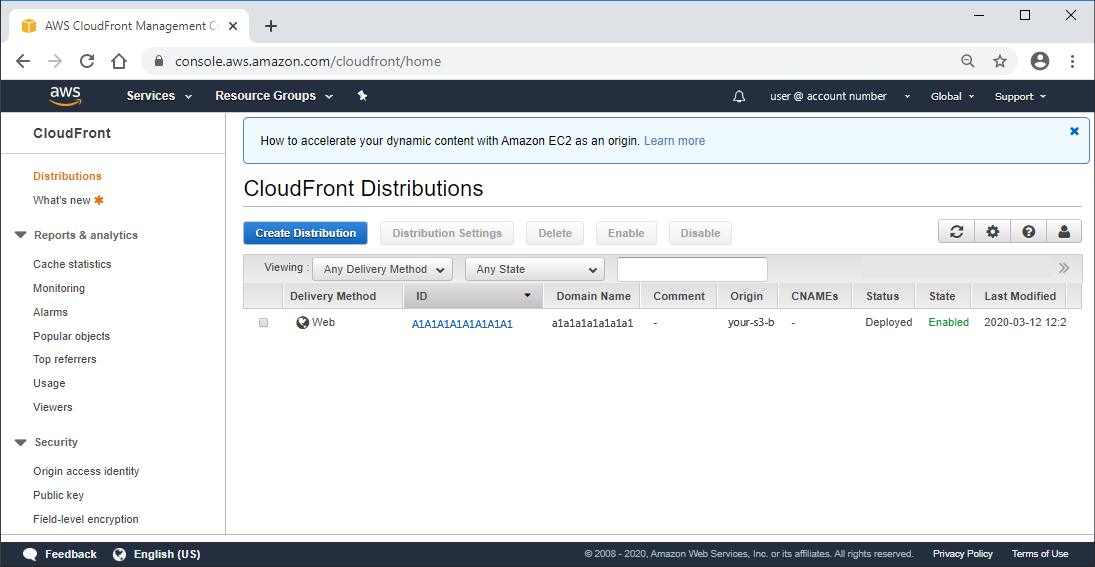The height and width of the screenshot is (567, 1095).
Task: Open Cache statistics report
Action: tap(72, 264)
